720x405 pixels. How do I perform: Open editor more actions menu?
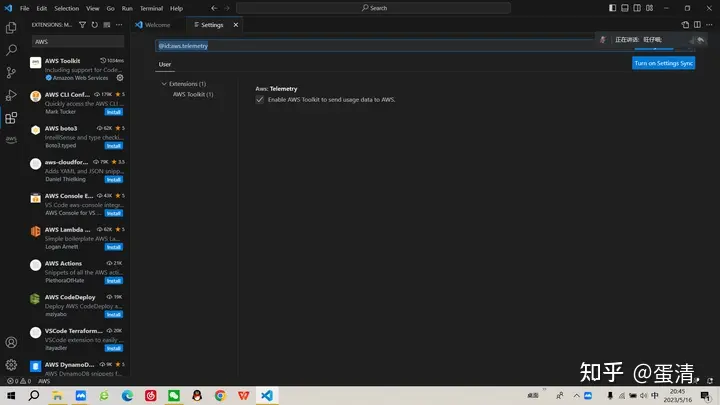tap(709, 25)
